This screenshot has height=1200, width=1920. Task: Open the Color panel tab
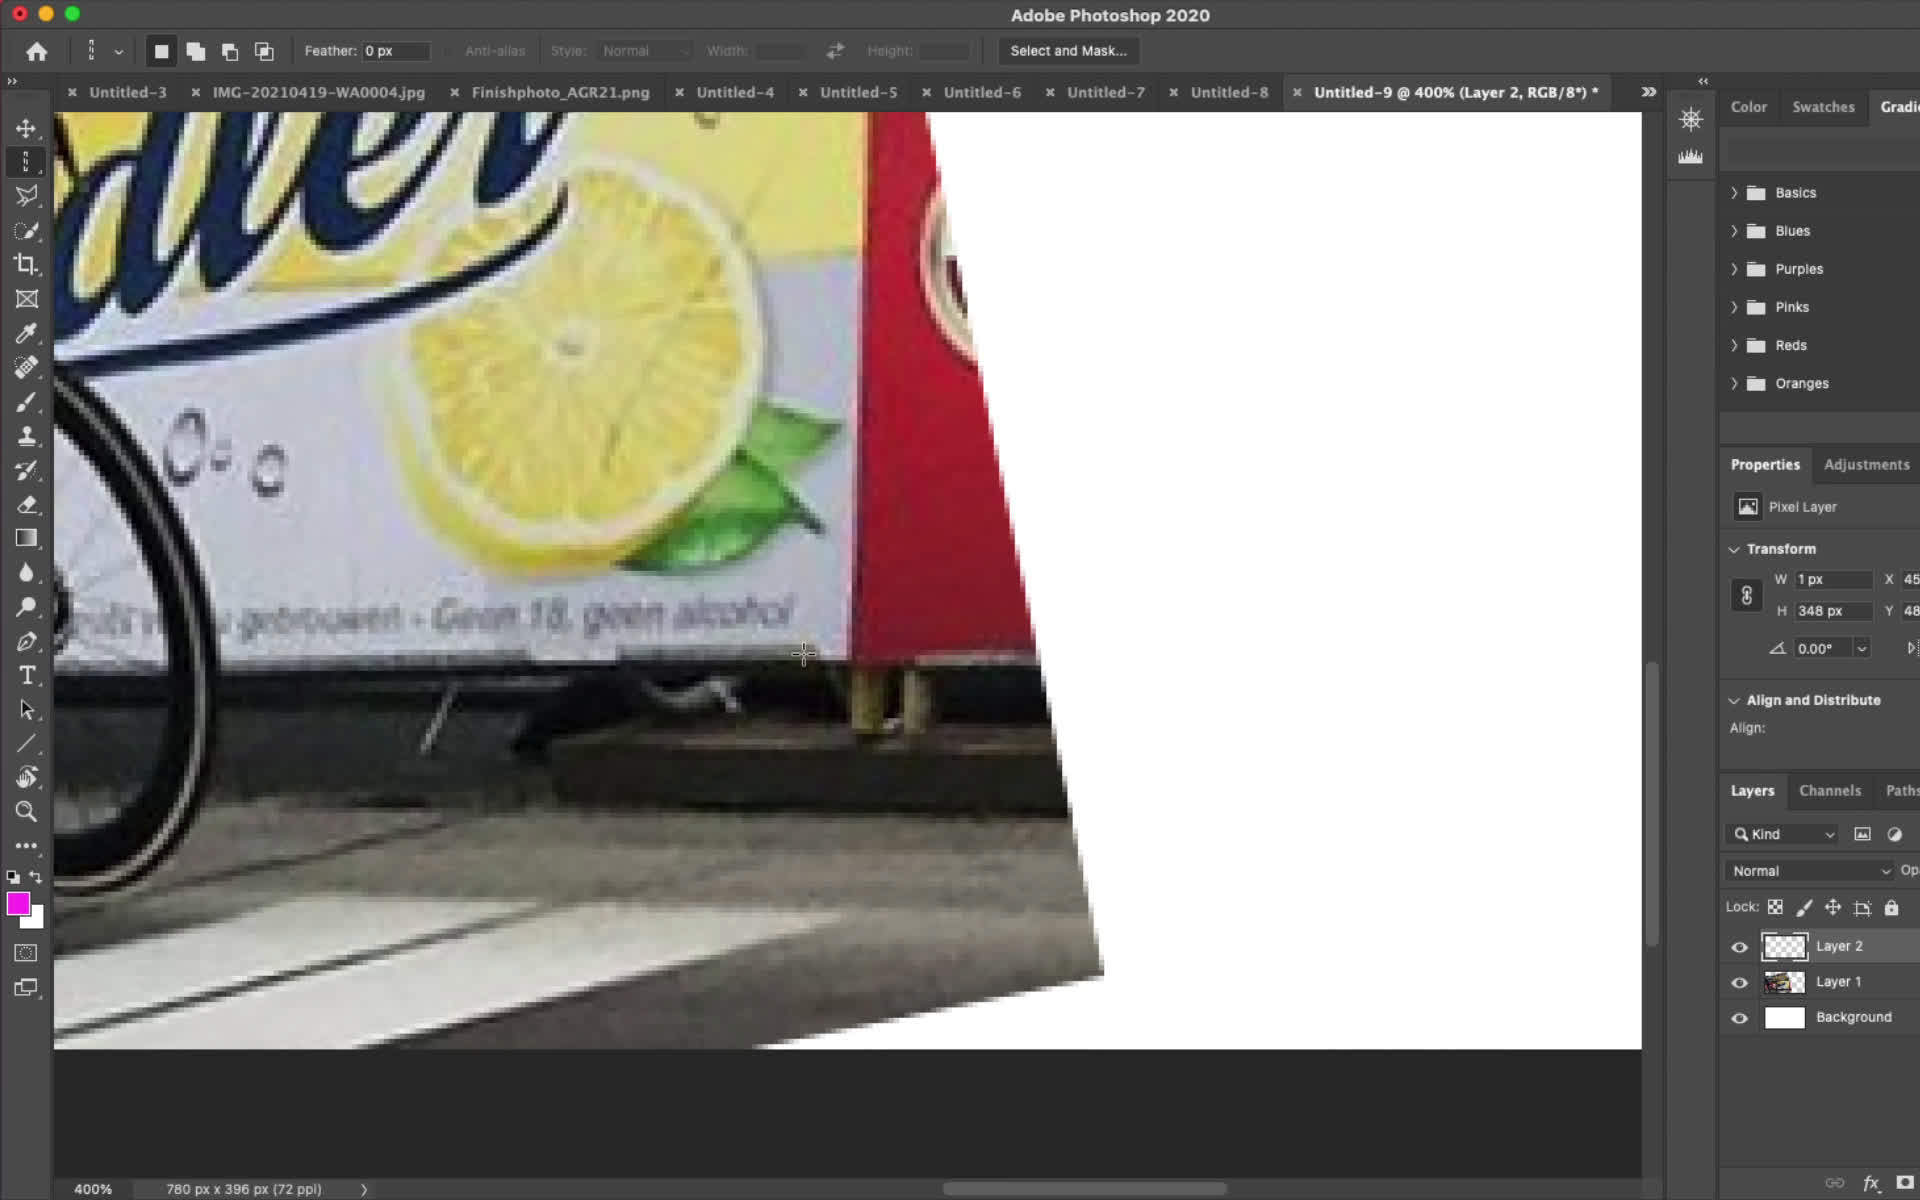[x=1749, y=107]
